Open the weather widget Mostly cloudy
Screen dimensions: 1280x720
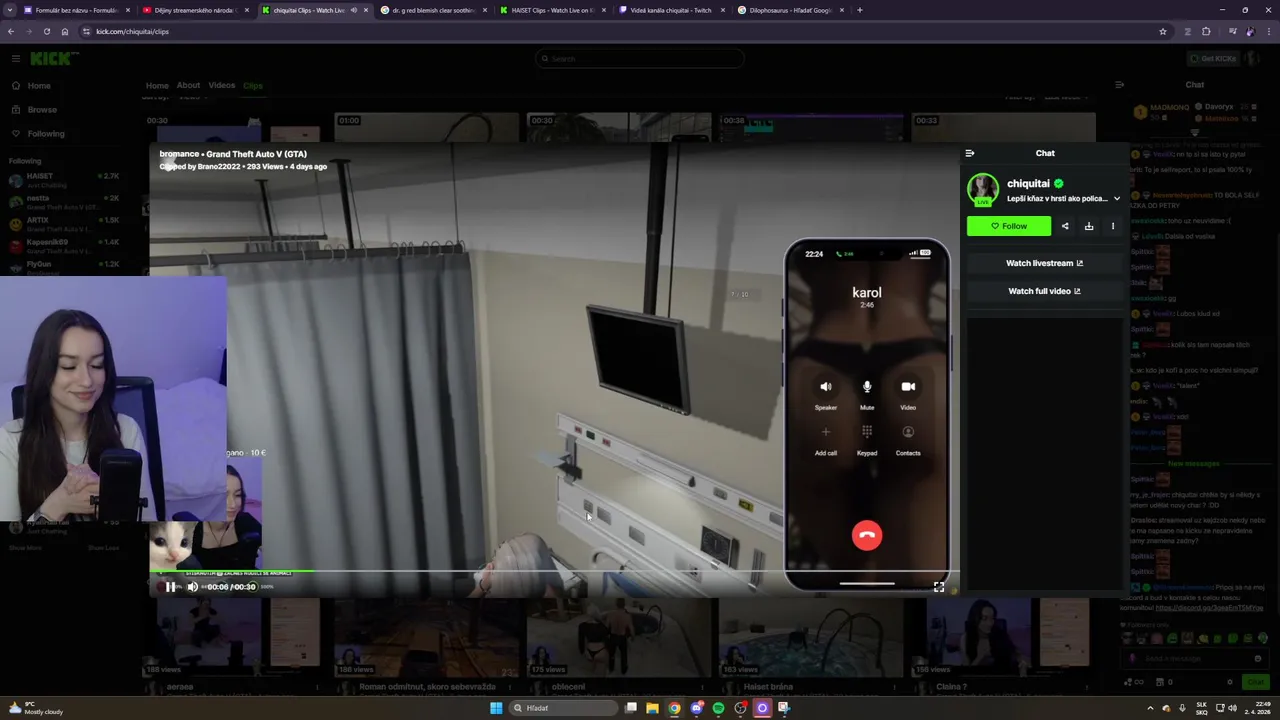[x=35, y=708]
